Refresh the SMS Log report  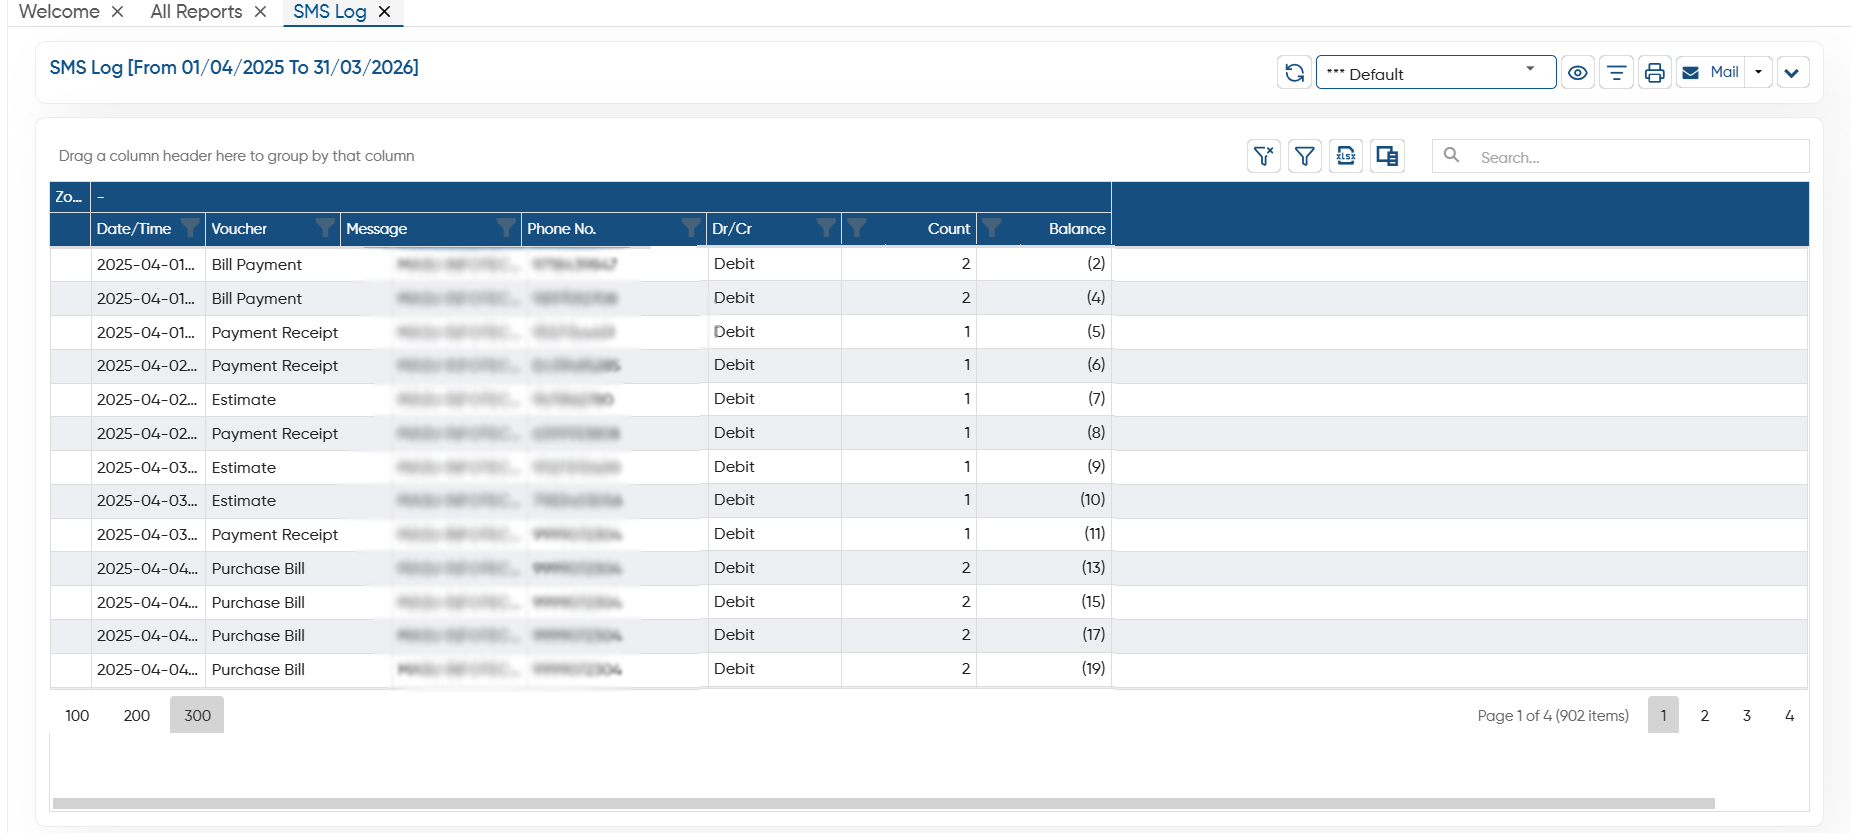(x=1294, y=73)
